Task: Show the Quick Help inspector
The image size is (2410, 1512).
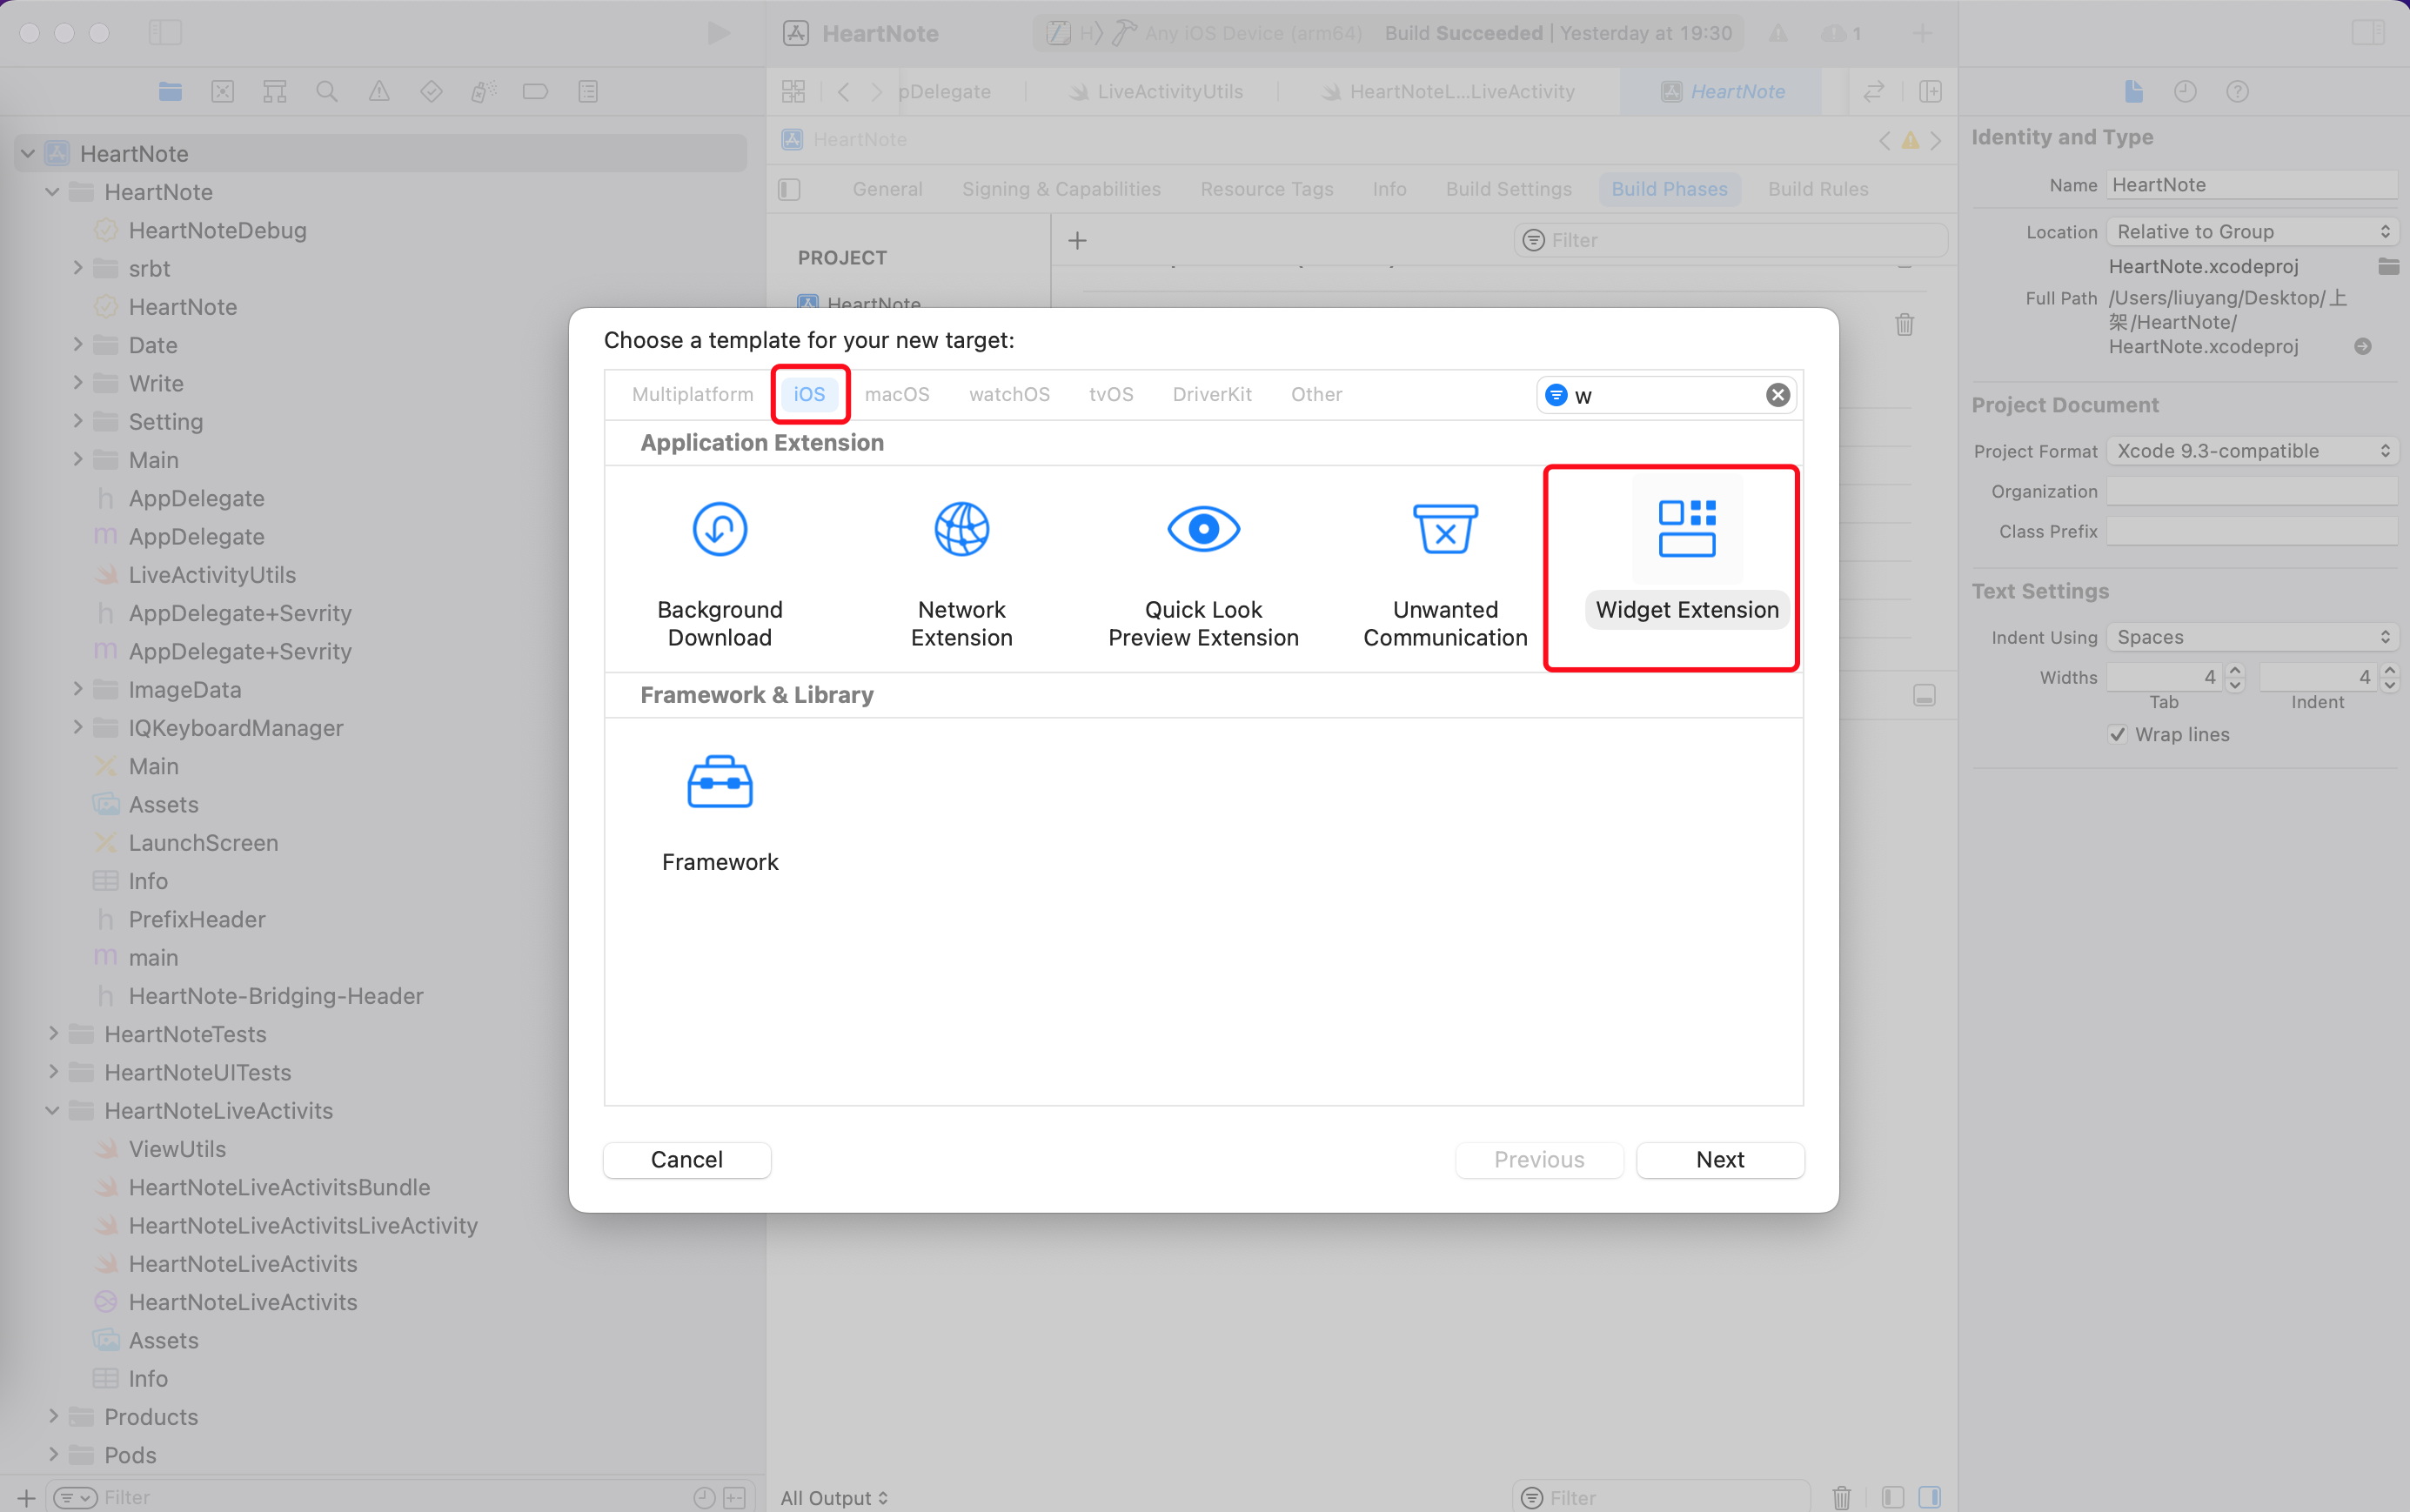Action: [2237, 92]
